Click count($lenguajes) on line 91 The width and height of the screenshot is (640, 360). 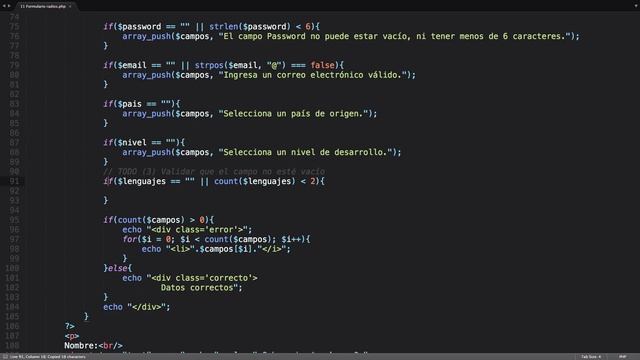tap(255, 181)
